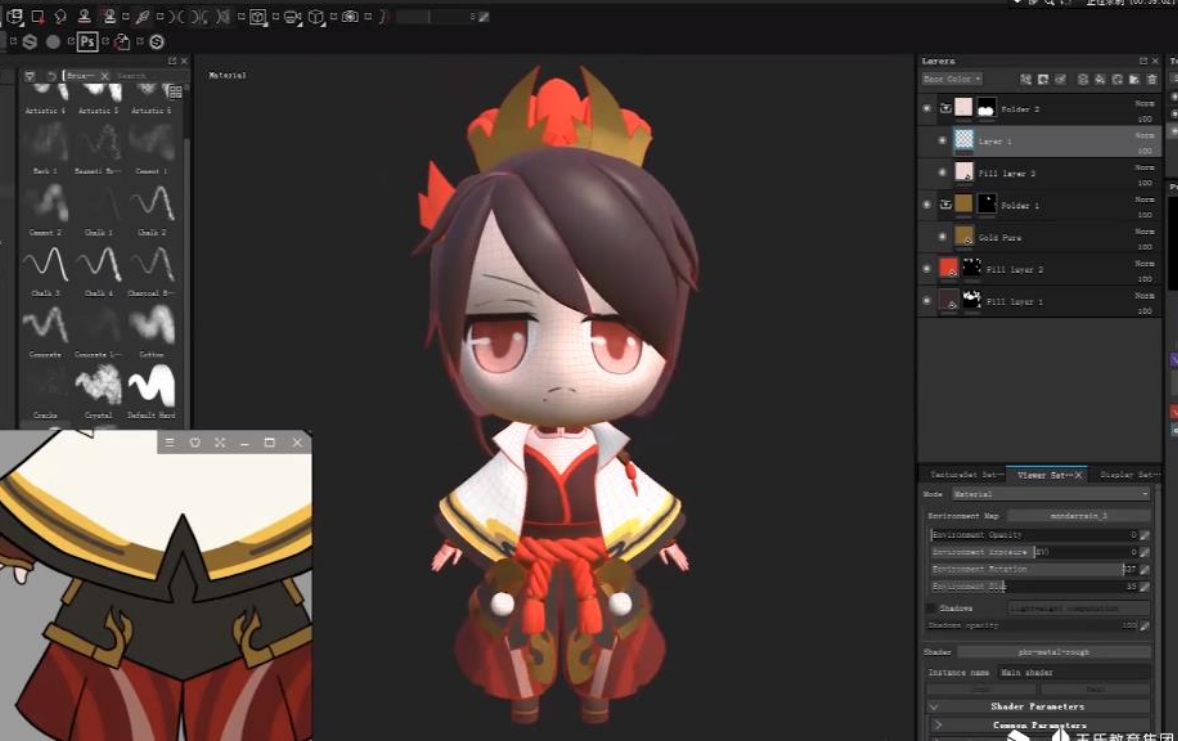This screenshot has height=741, width=1178.
Task: Toggle visibility of Fill layer 2
Action: coord(926,269)
